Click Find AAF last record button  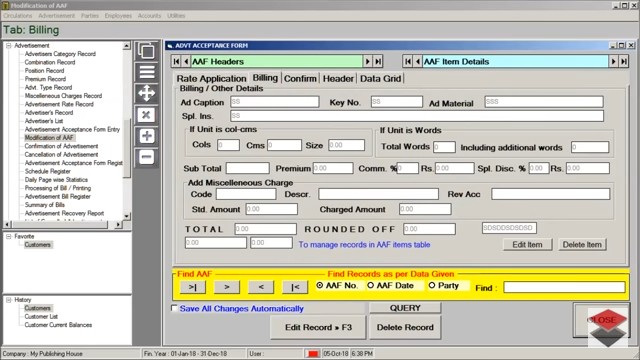click(x=193, y=287)
